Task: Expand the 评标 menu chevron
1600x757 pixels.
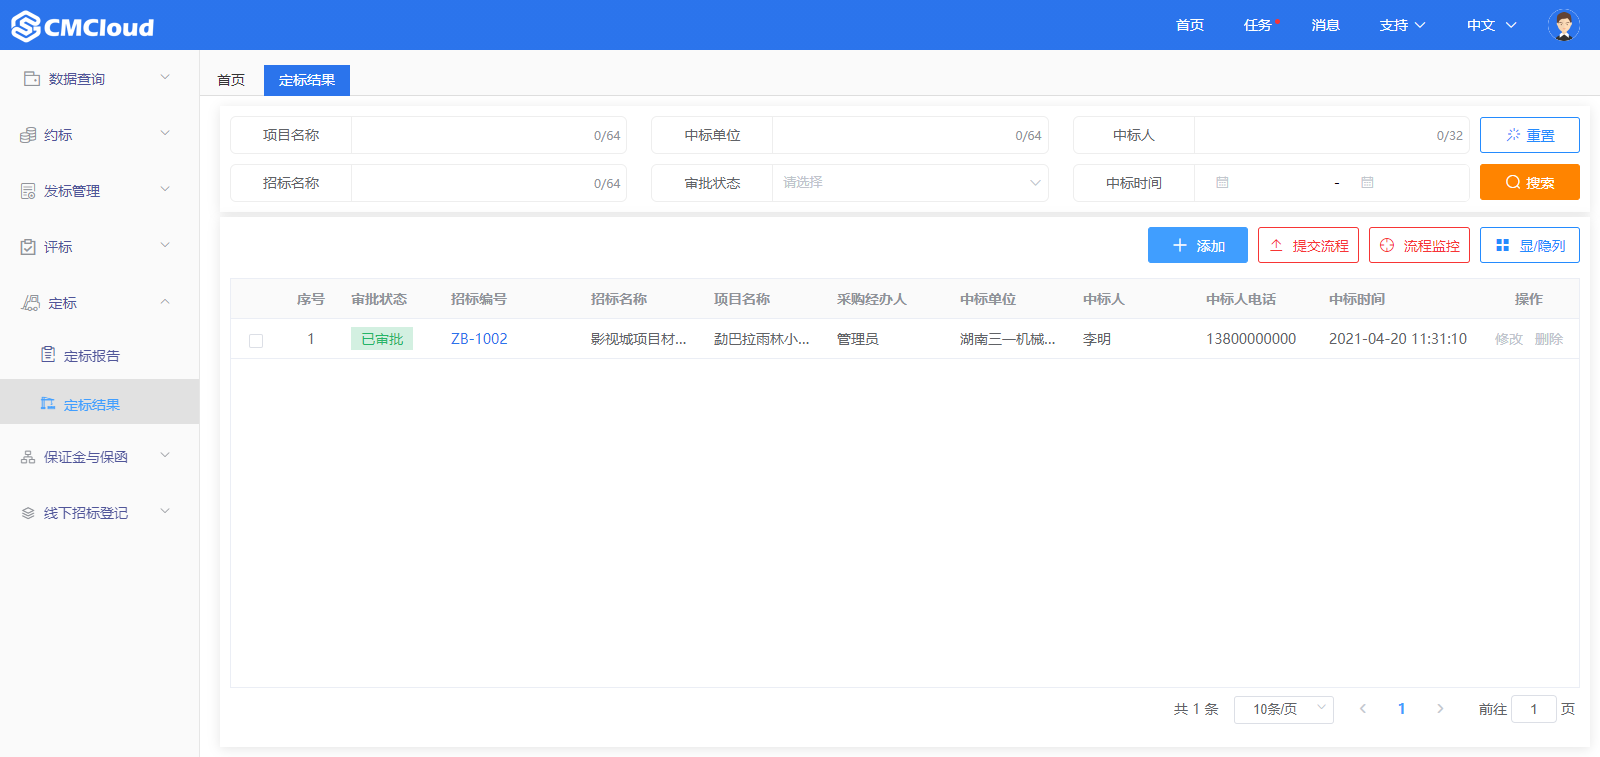Action: [x=165, y=245]
